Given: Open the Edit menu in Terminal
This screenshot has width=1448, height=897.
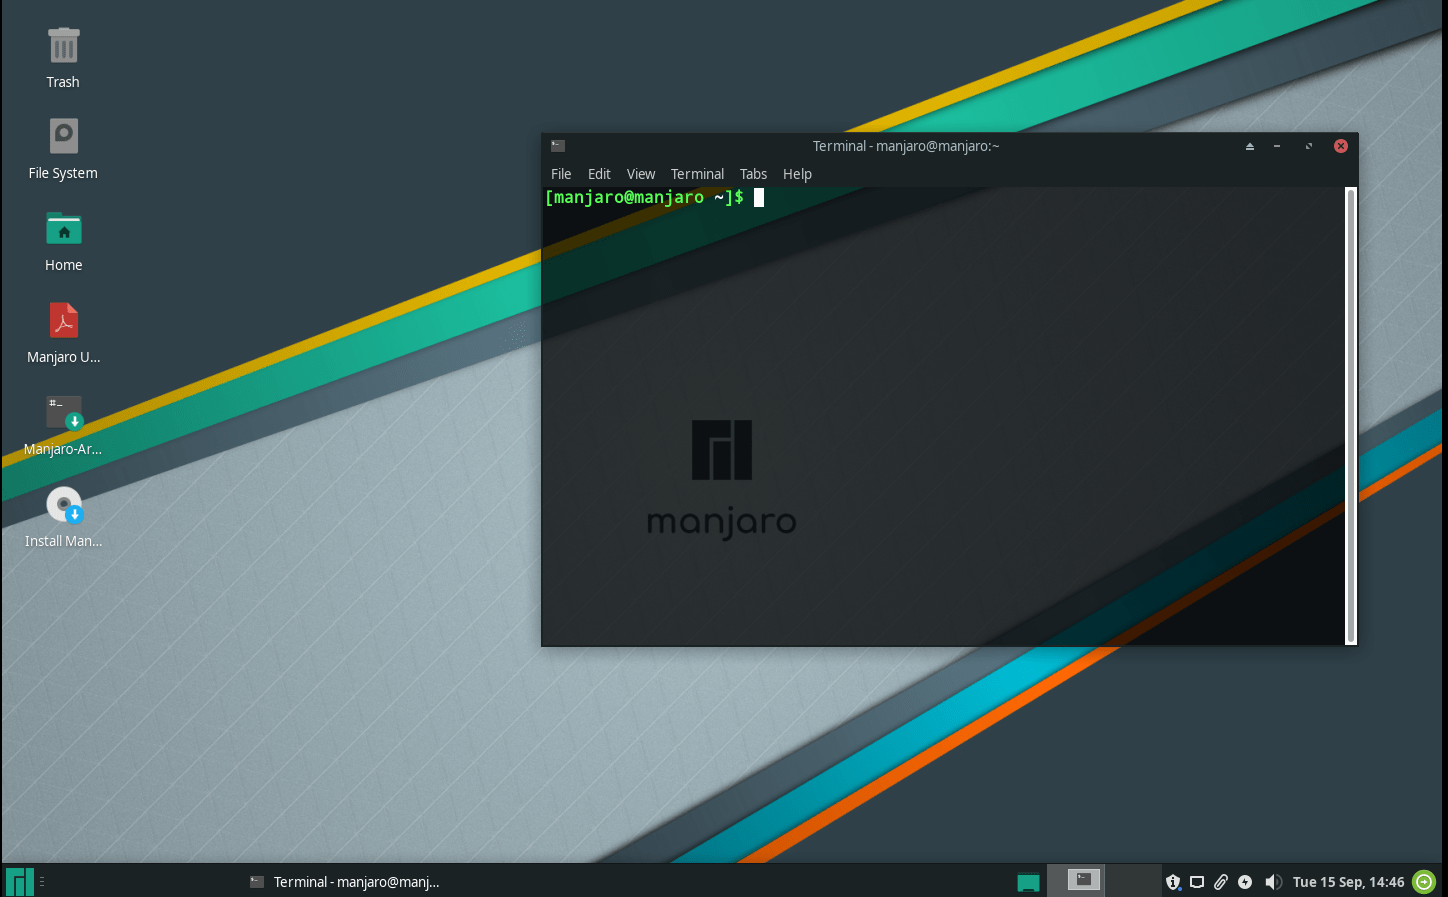Looking at the screenshot, I should pyautogui.click(x=599, y=174).
